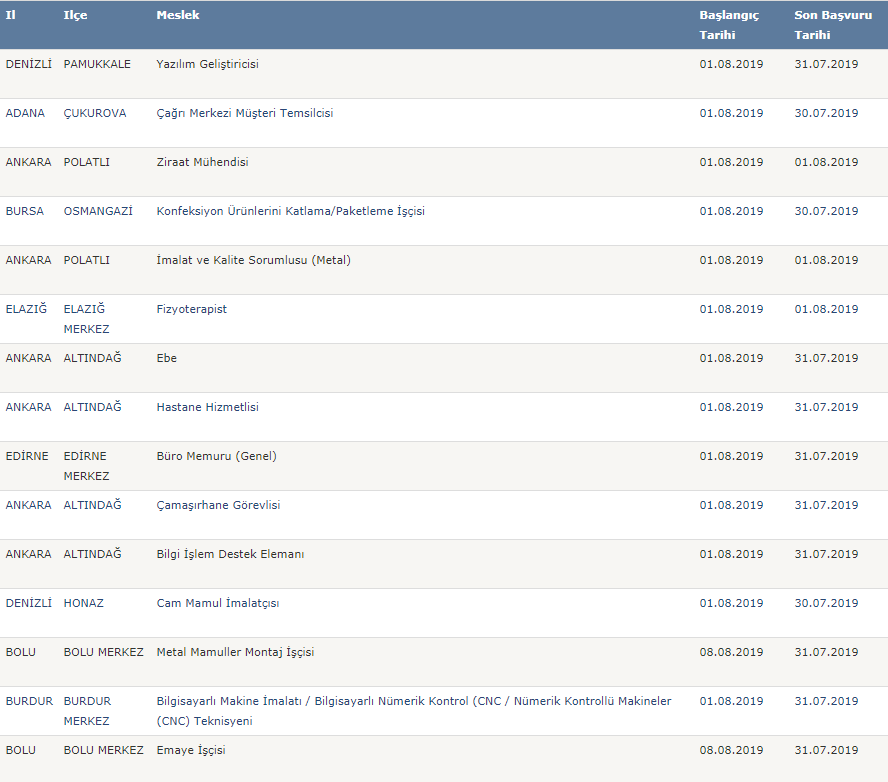Click the PAMUKKALE district cell
Screen dimensions: 888x782
(x=97, y=64)
